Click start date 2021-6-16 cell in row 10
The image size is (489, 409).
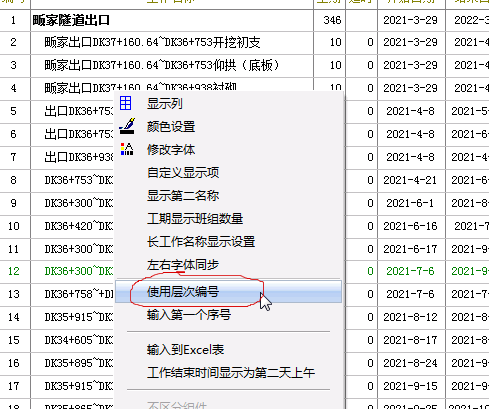410,226
